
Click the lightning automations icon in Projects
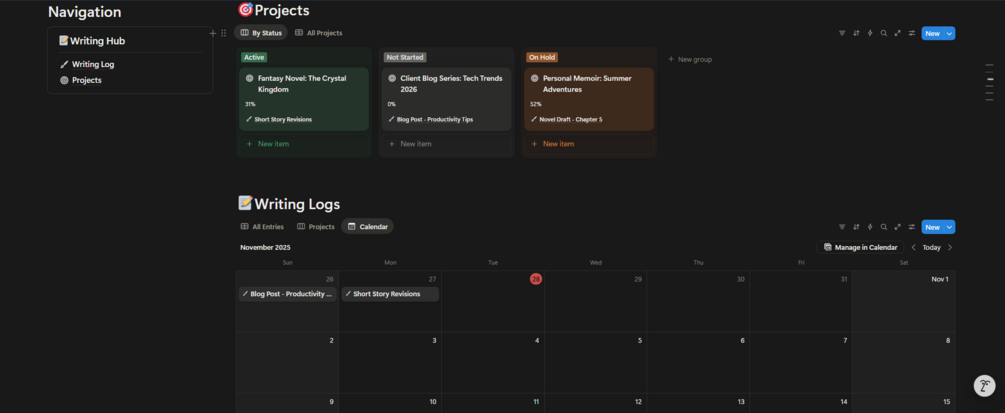pos(870,33)
